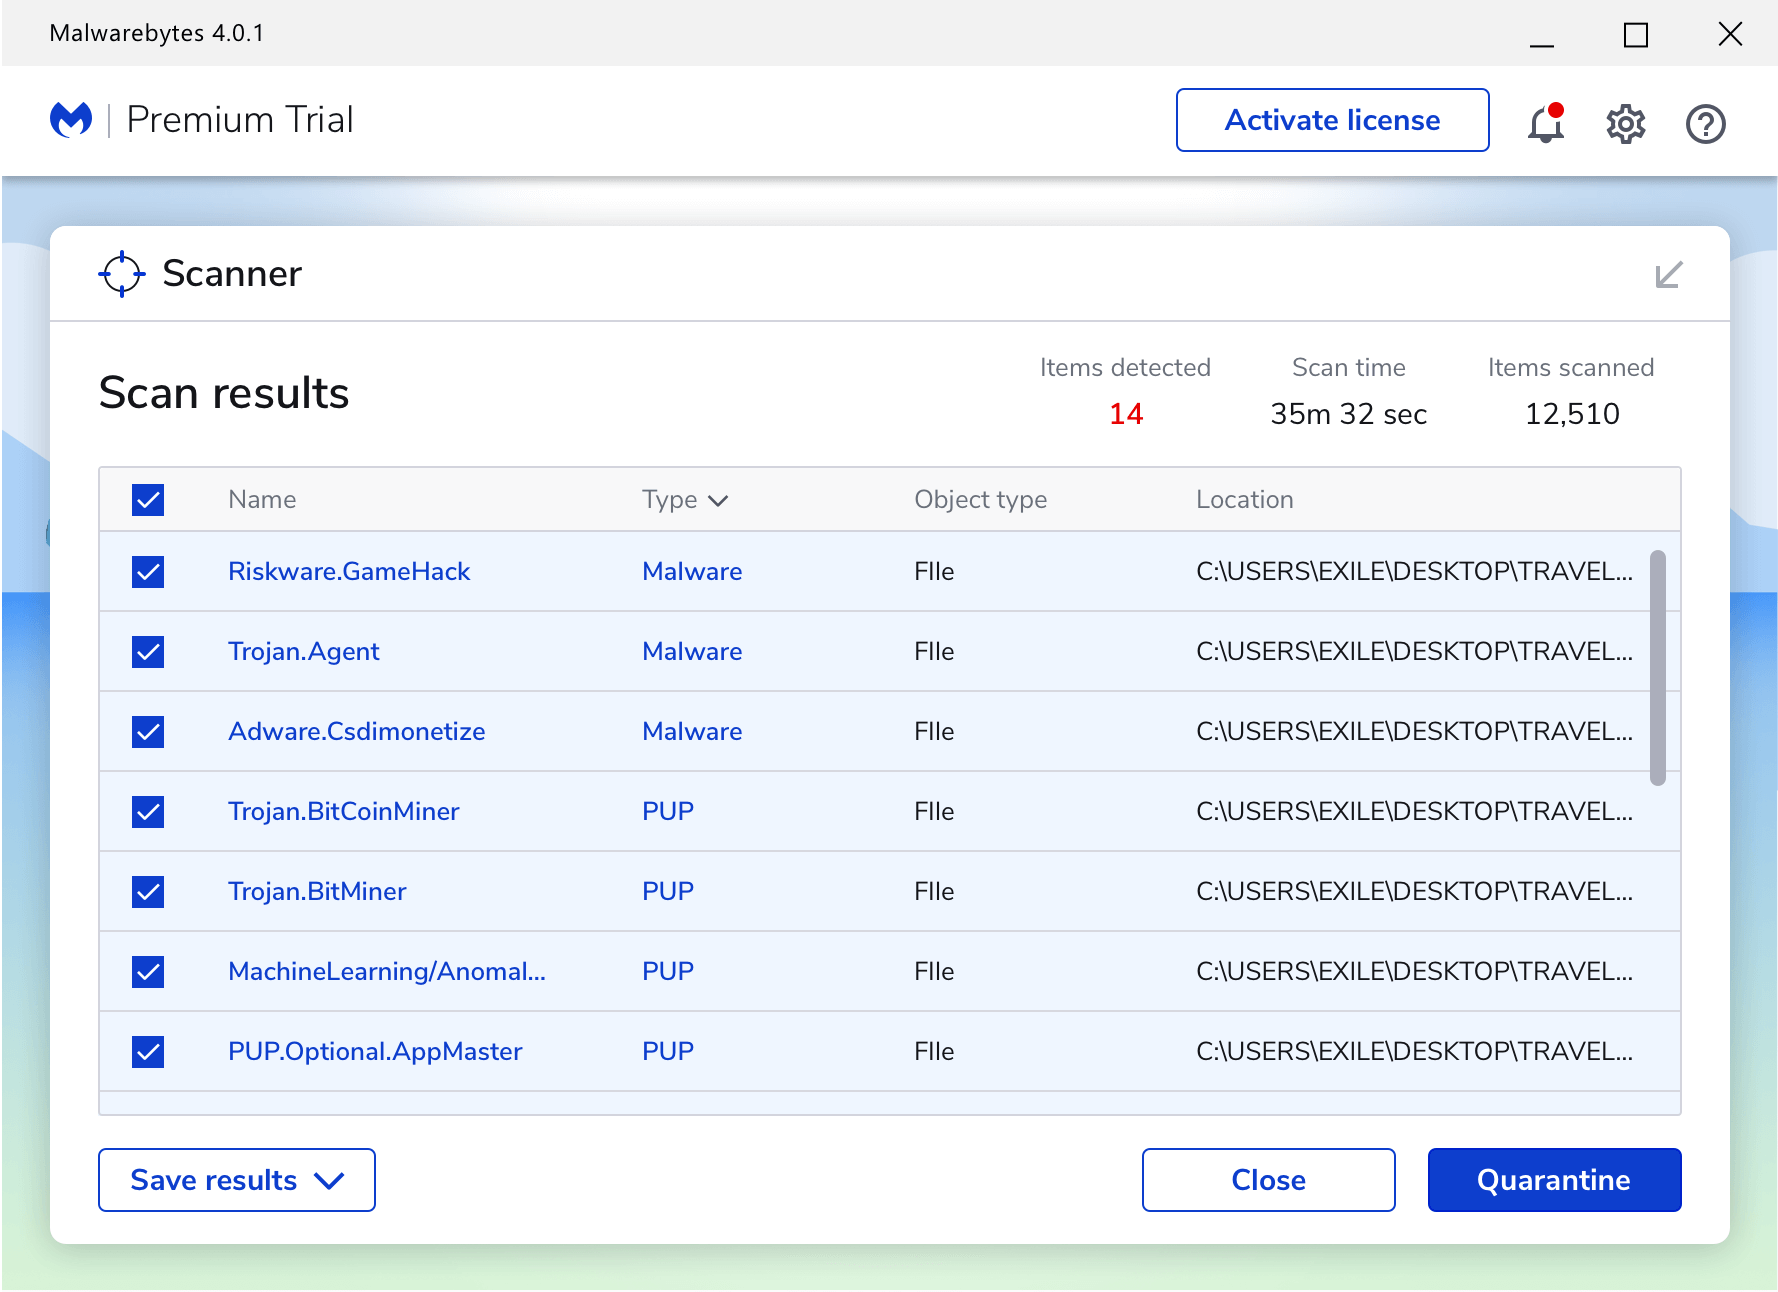Uncheck the PUP.Optional.AppMaster checkbox
The width and height of the screenshot is (1778, 1292).
click(148, 1051)
